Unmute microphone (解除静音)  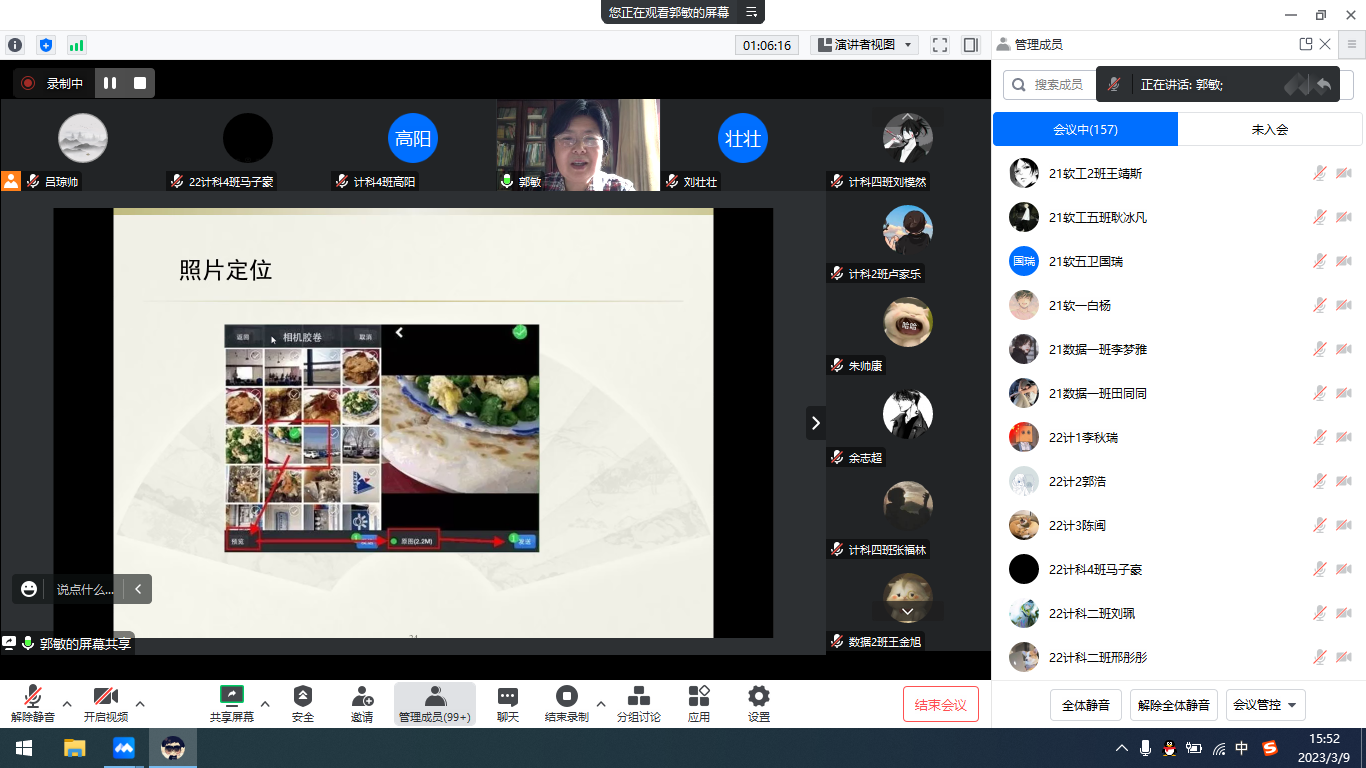(33, 703)
